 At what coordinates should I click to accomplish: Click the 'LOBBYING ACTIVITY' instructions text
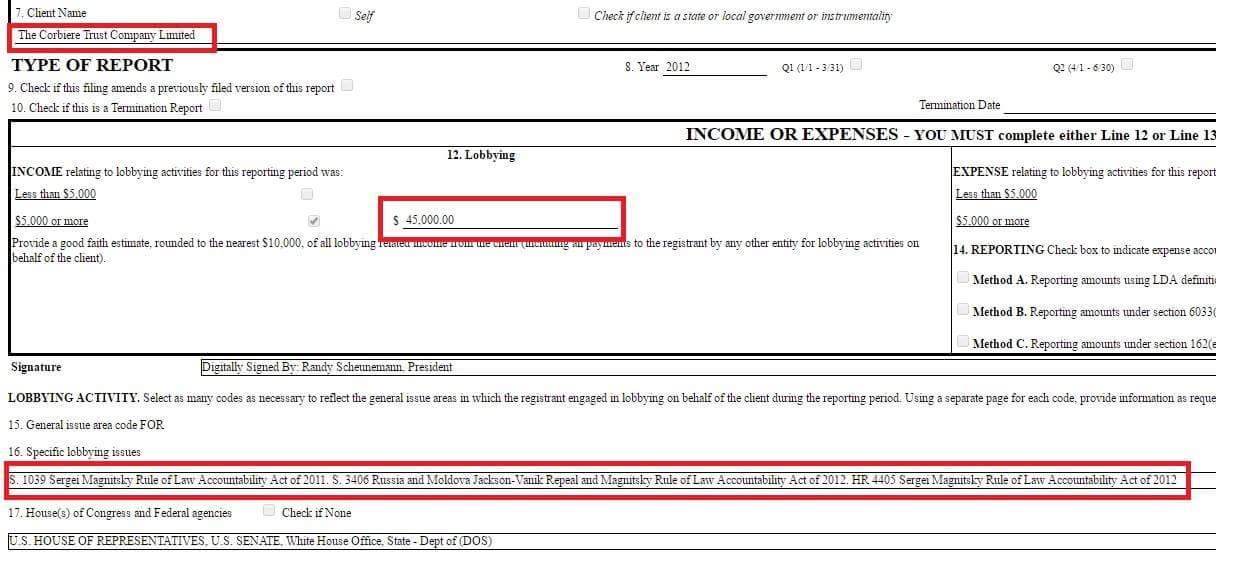coord(612,398)
